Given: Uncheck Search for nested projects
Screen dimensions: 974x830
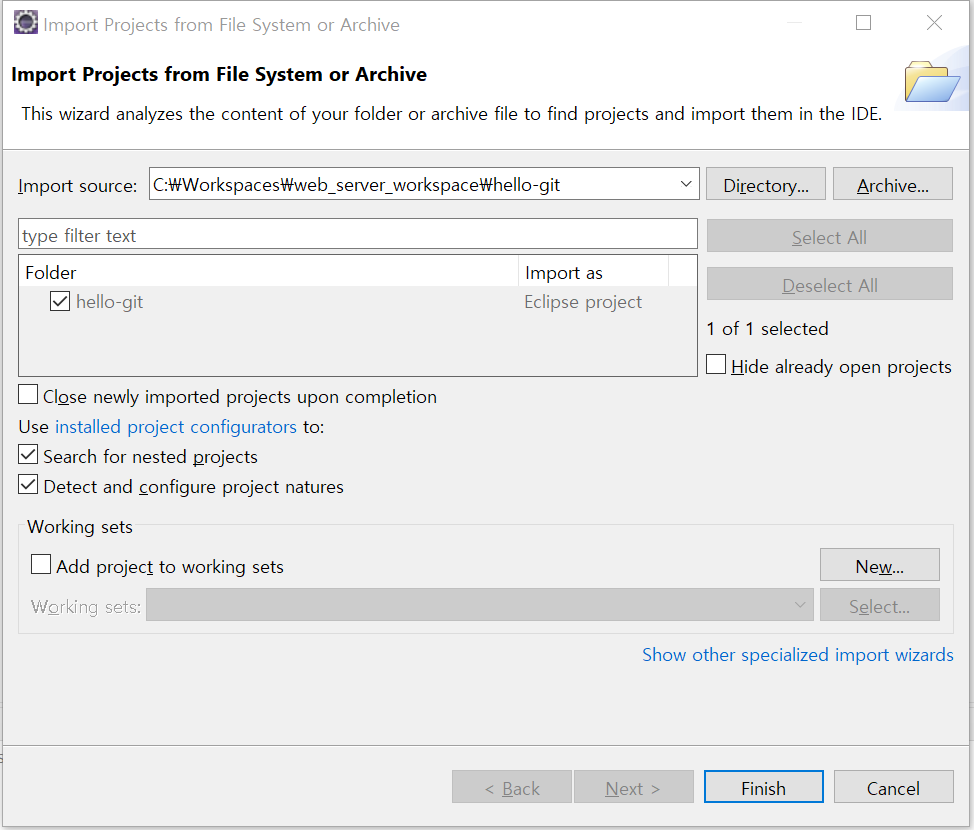Looking at the screenshot, I should tap(28, 454).
